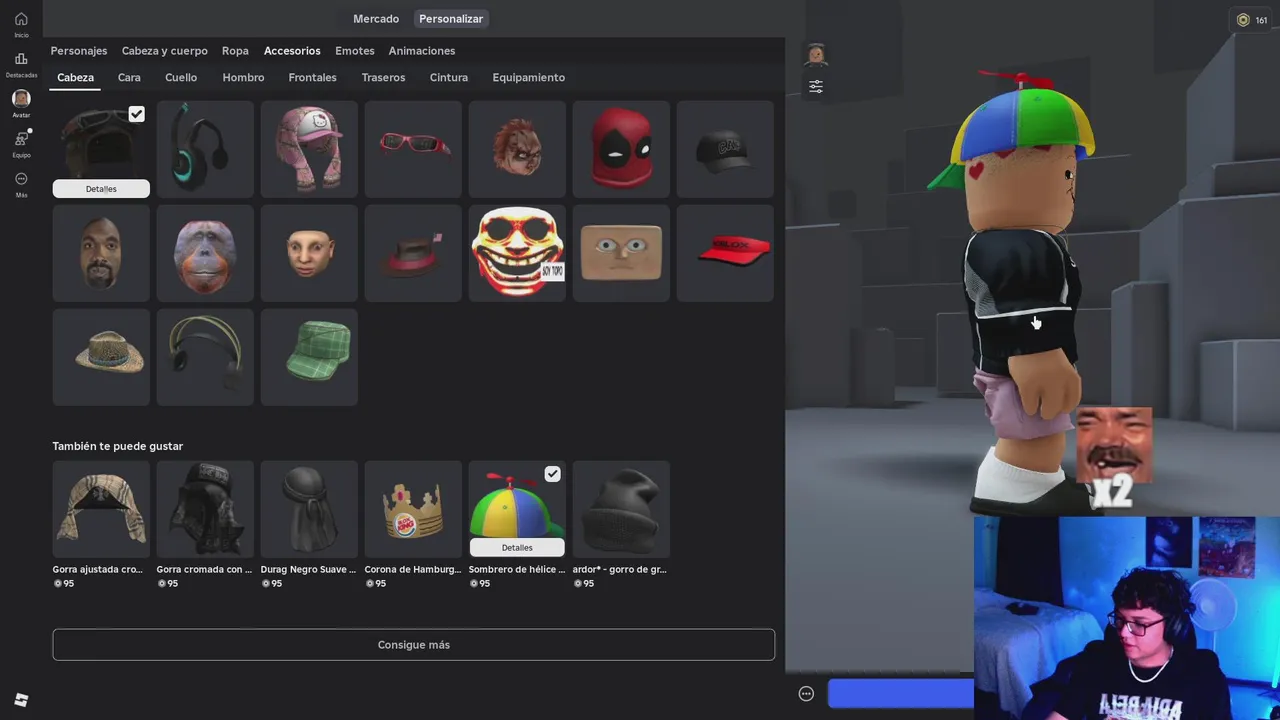Viewport: 1280px width, 720px height.
Task: Select the red visor cap accessory
Action: [725, 253]
